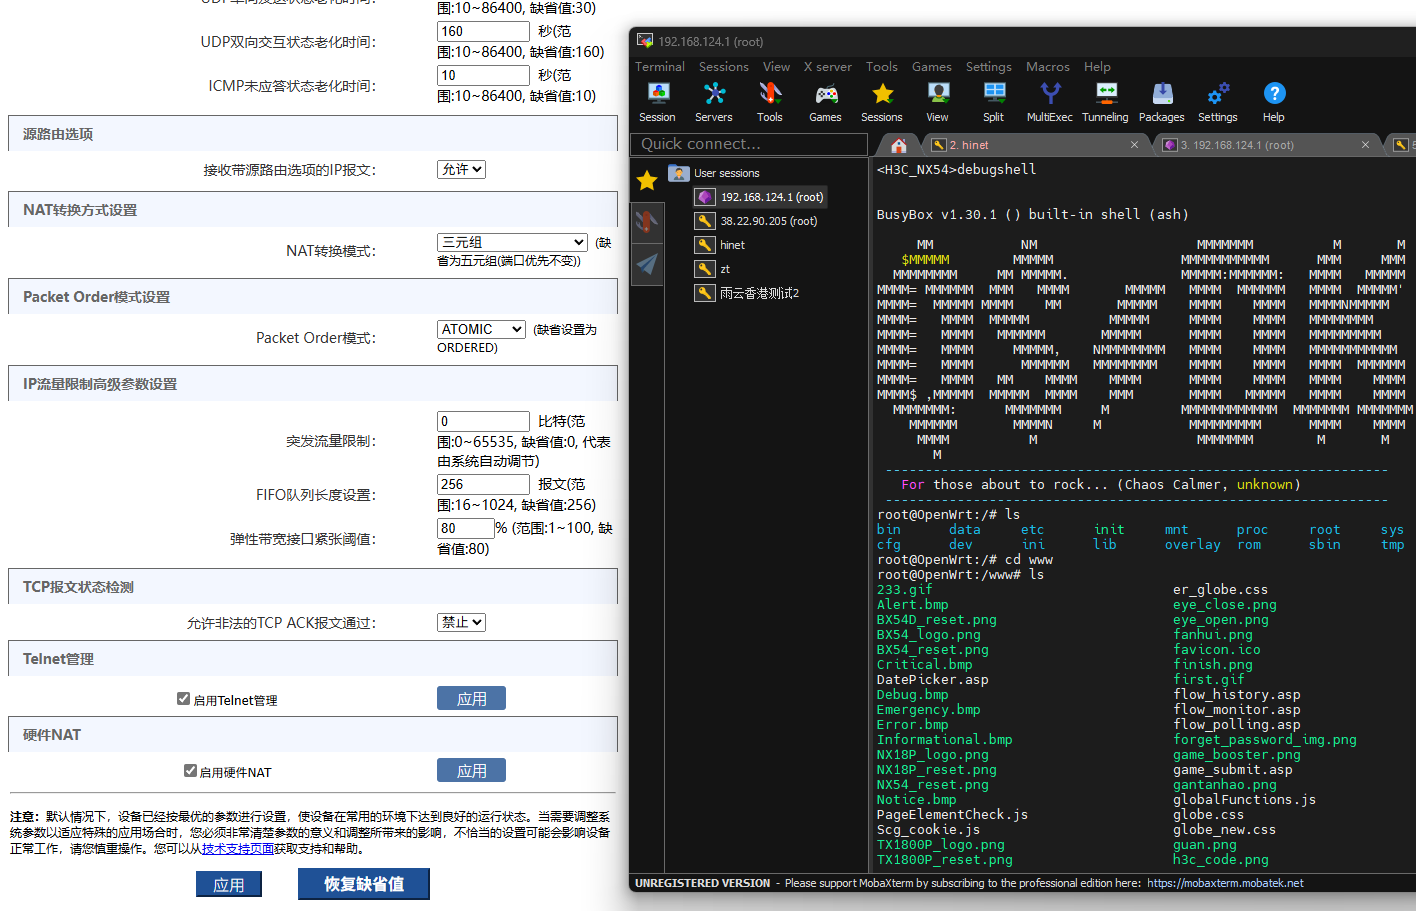Select the star Sessions sidebar tab
The width and height of the screenshot is (1416, 911).
coord(647,180)
